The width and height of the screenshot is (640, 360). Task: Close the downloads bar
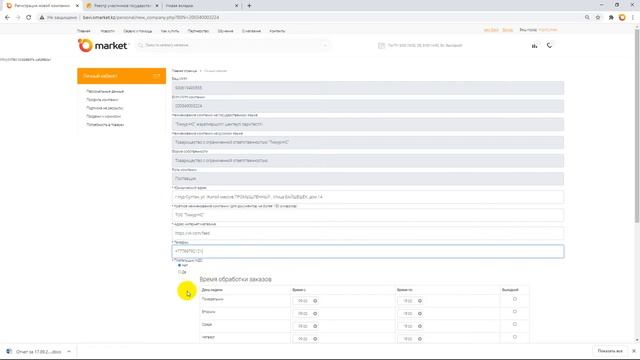click(634, 351)
